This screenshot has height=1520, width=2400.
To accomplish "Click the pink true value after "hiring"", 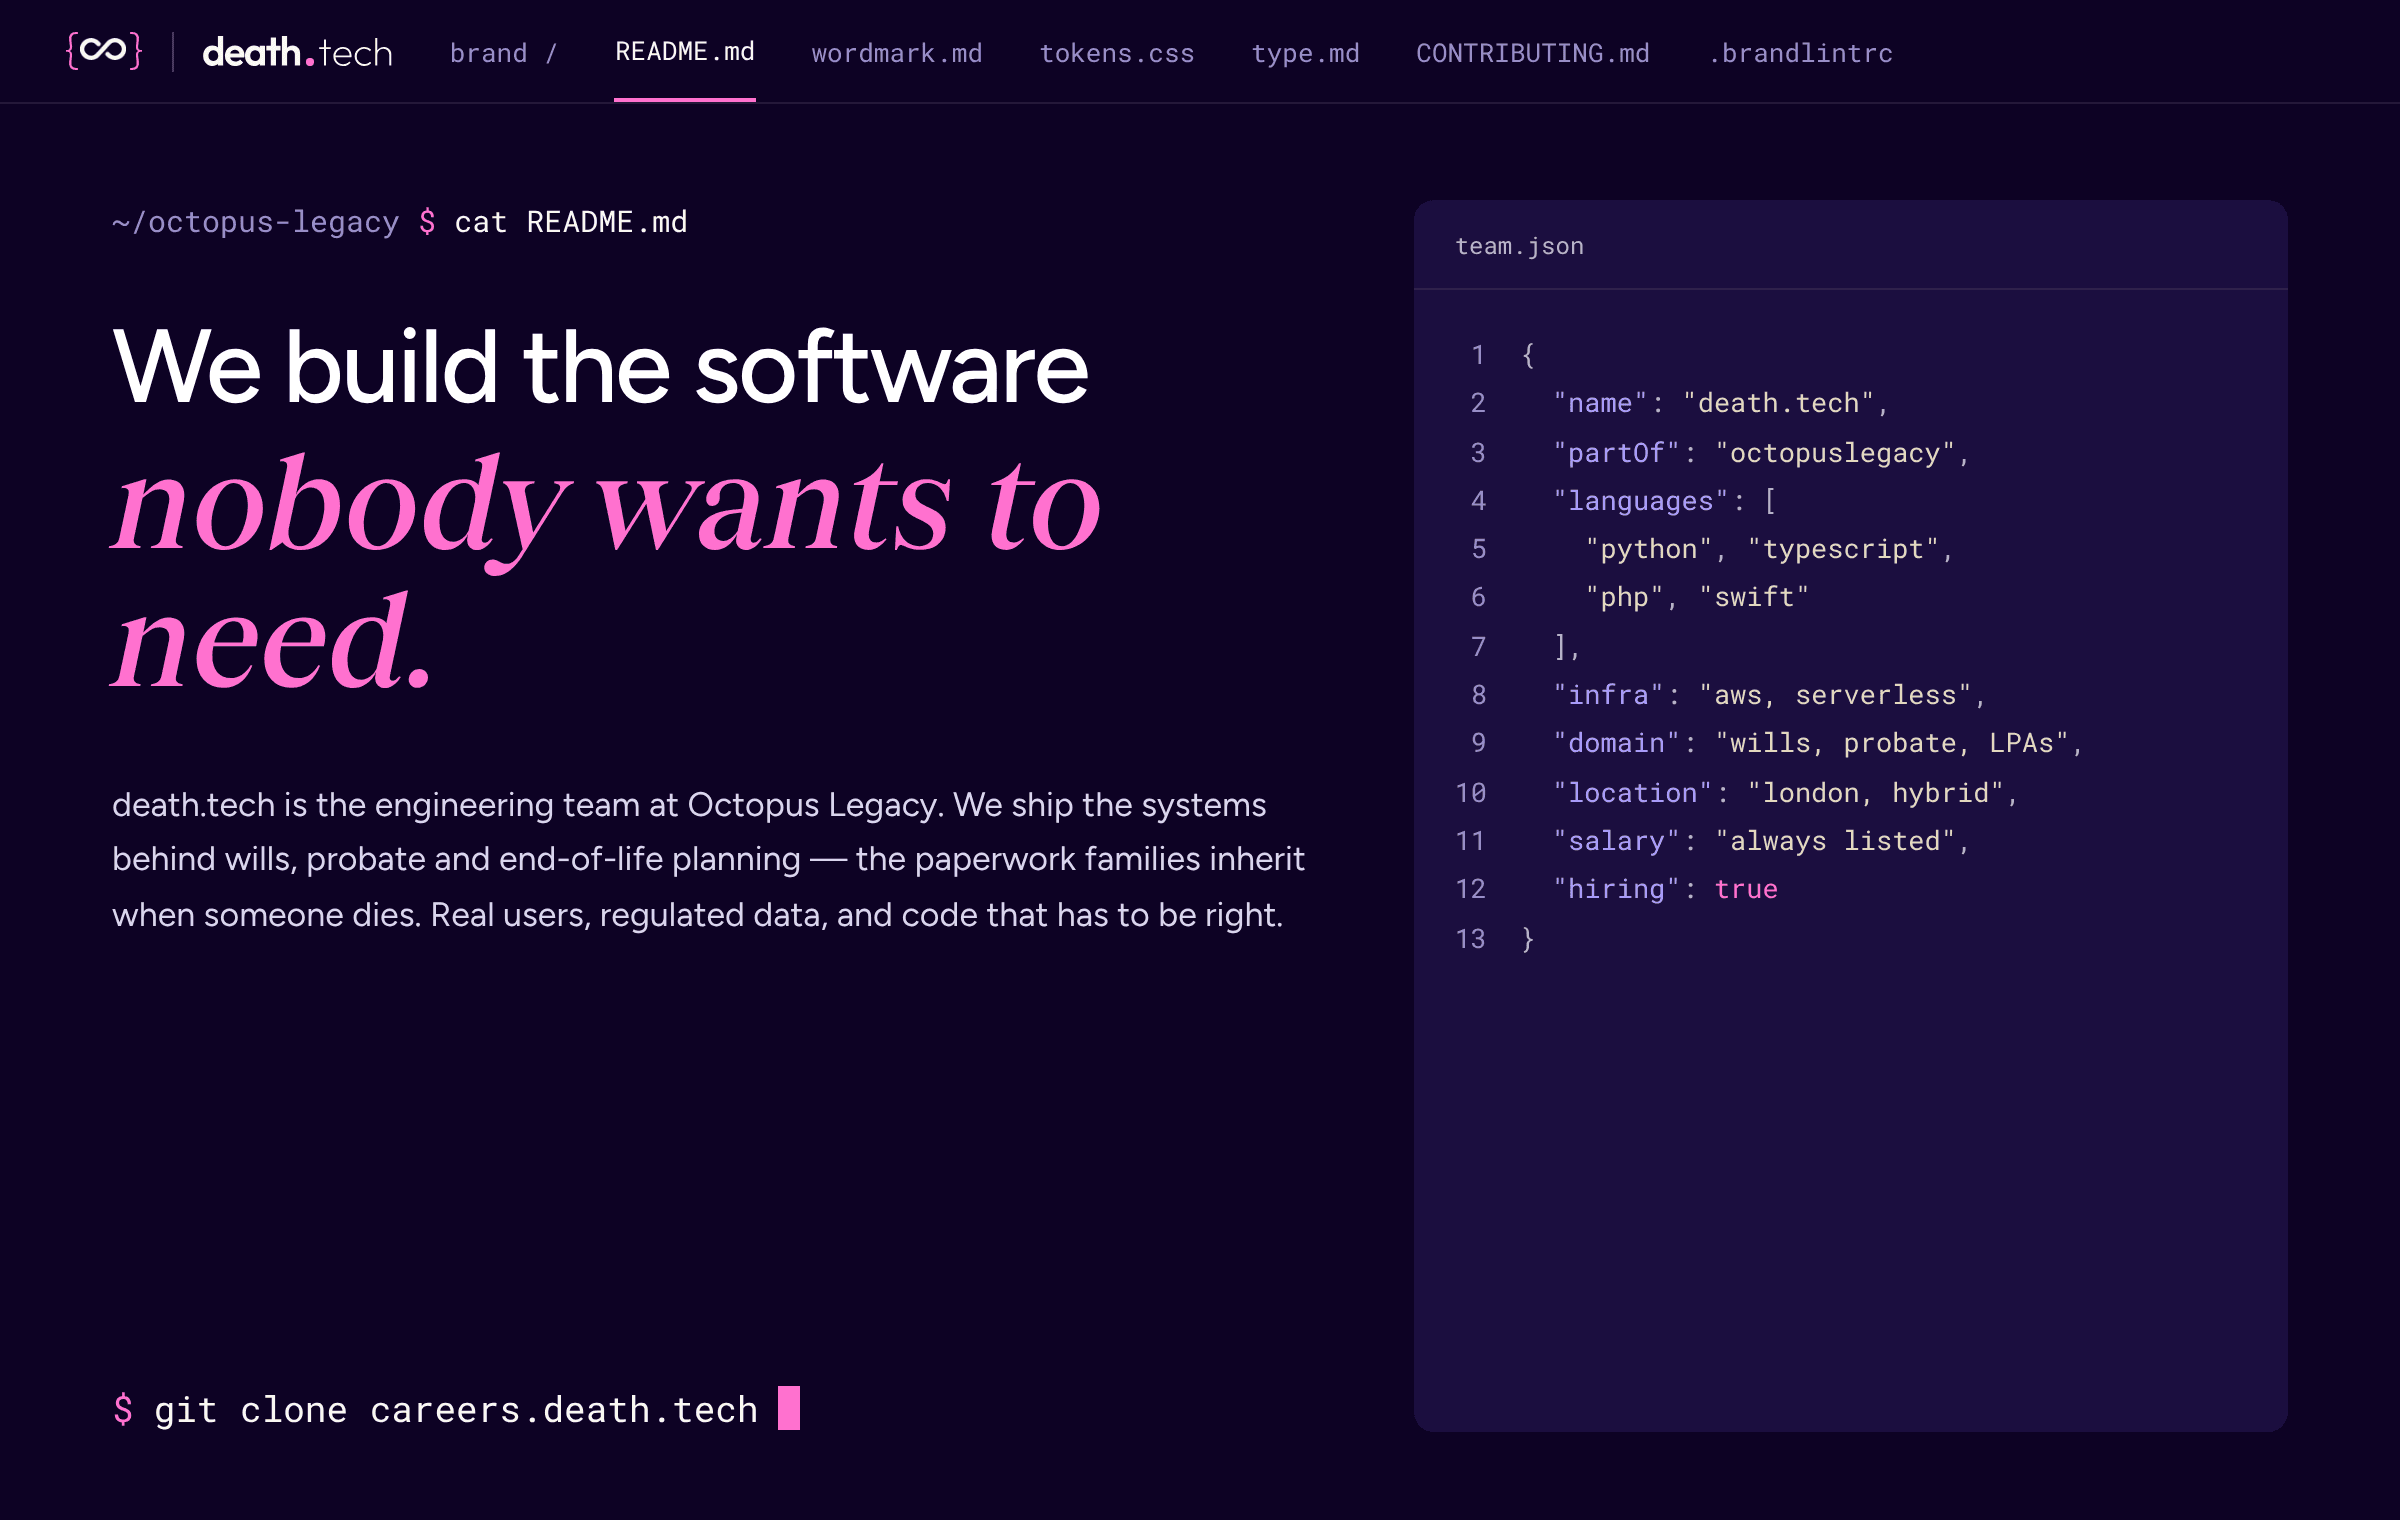I will pyautogui.click(x=1746, y=889).
